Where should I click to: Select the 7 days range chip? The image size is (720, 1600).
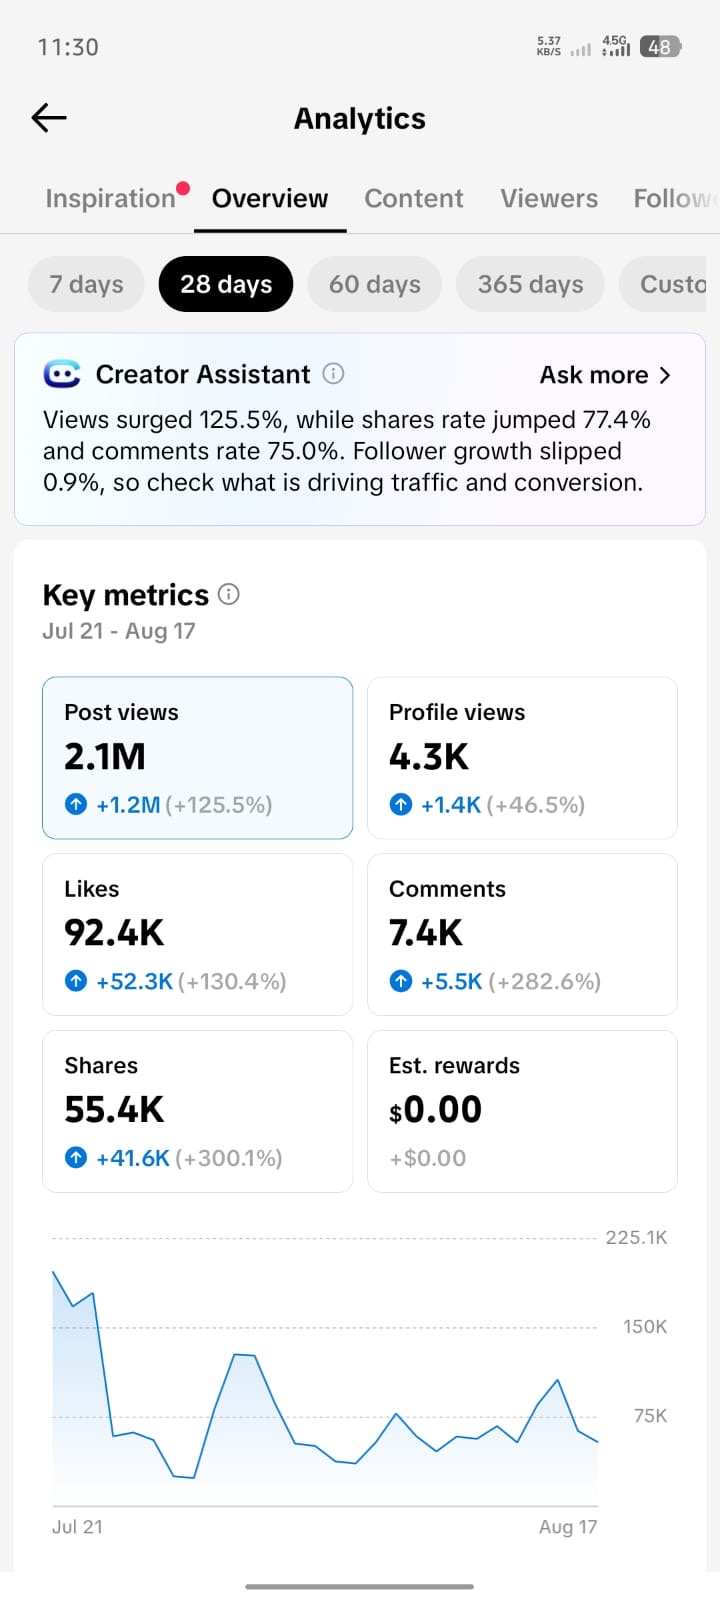(87, 284)
